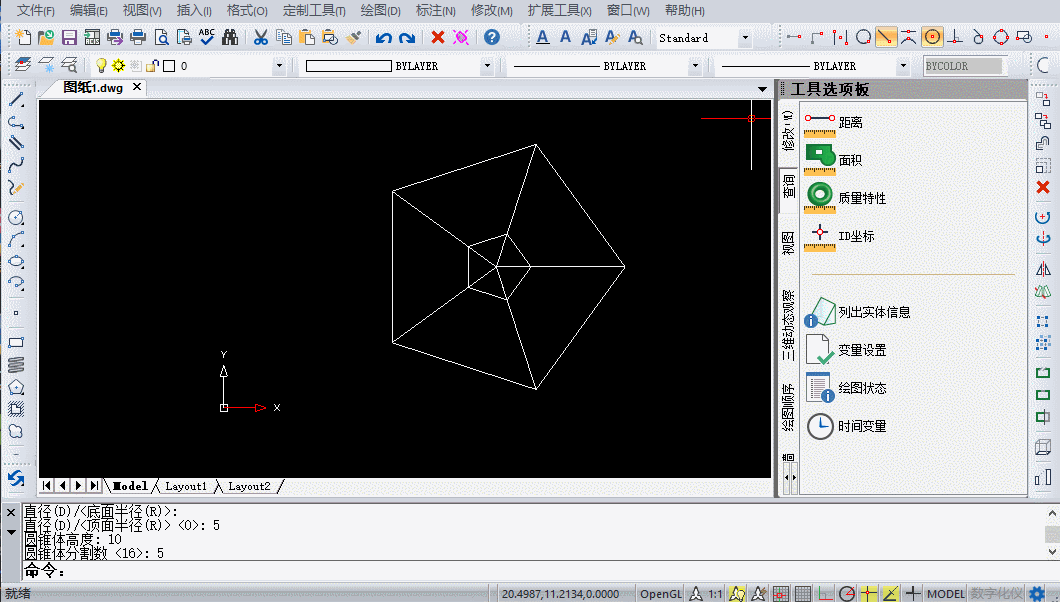This screenshot has height=602, width=1060.
Task: Open the 绘图(D) menu
Action: click(381, 10)
